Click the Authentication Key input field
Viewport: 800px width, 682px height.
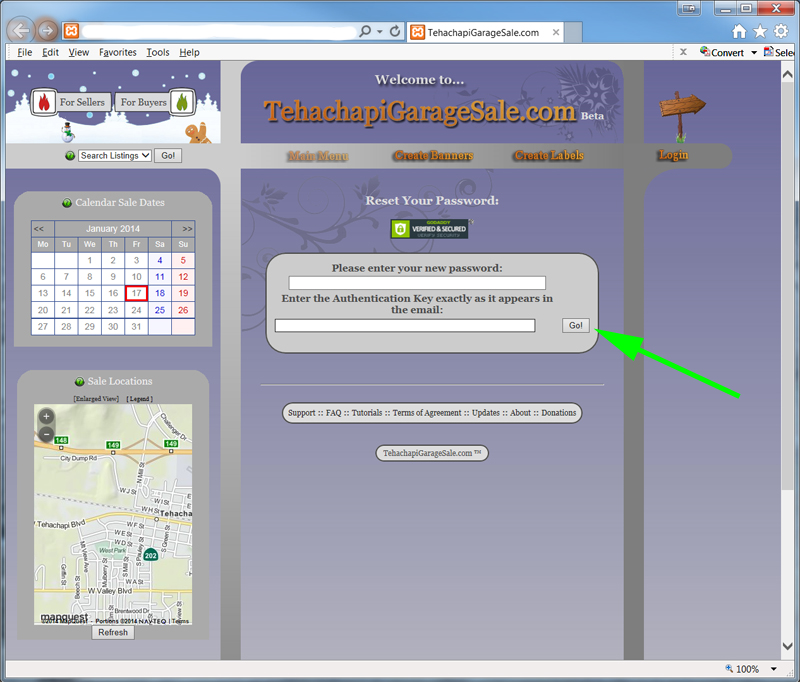tap(405, 325)
